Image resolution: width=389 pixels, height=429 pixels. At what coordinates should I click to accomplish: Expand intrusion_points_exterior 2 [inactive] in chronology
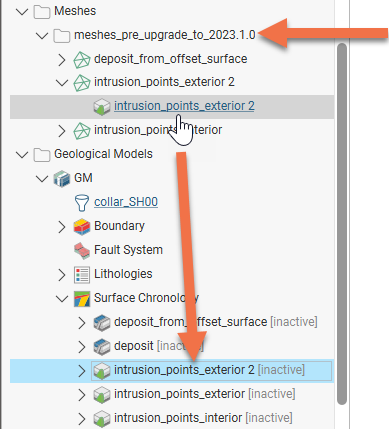coord(82,371)
